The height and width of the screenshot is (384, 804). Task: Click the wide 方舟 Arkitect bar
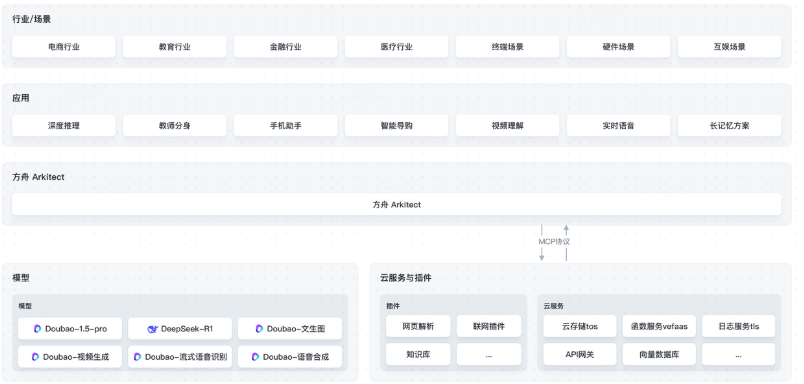[397, 204]
